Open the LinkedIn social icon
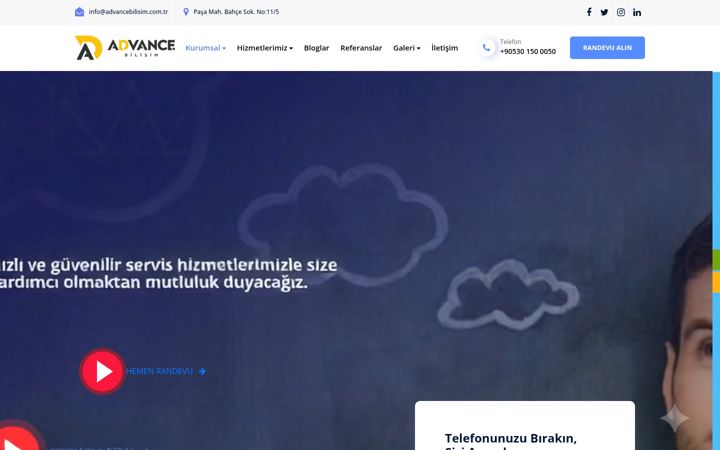This screenshot has height=450, width=720. (637, 12)
